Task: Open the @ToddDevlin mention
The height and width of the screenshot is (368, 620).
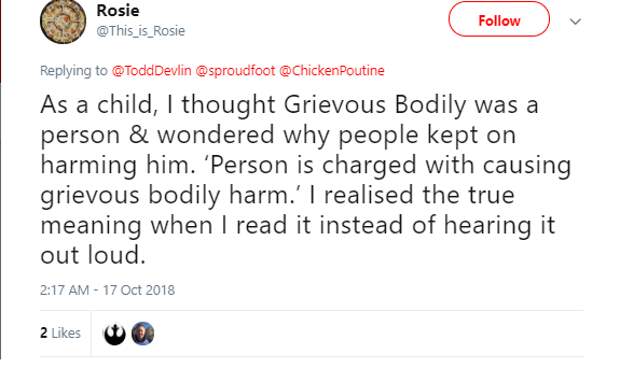Action: (x=152, y=70)
